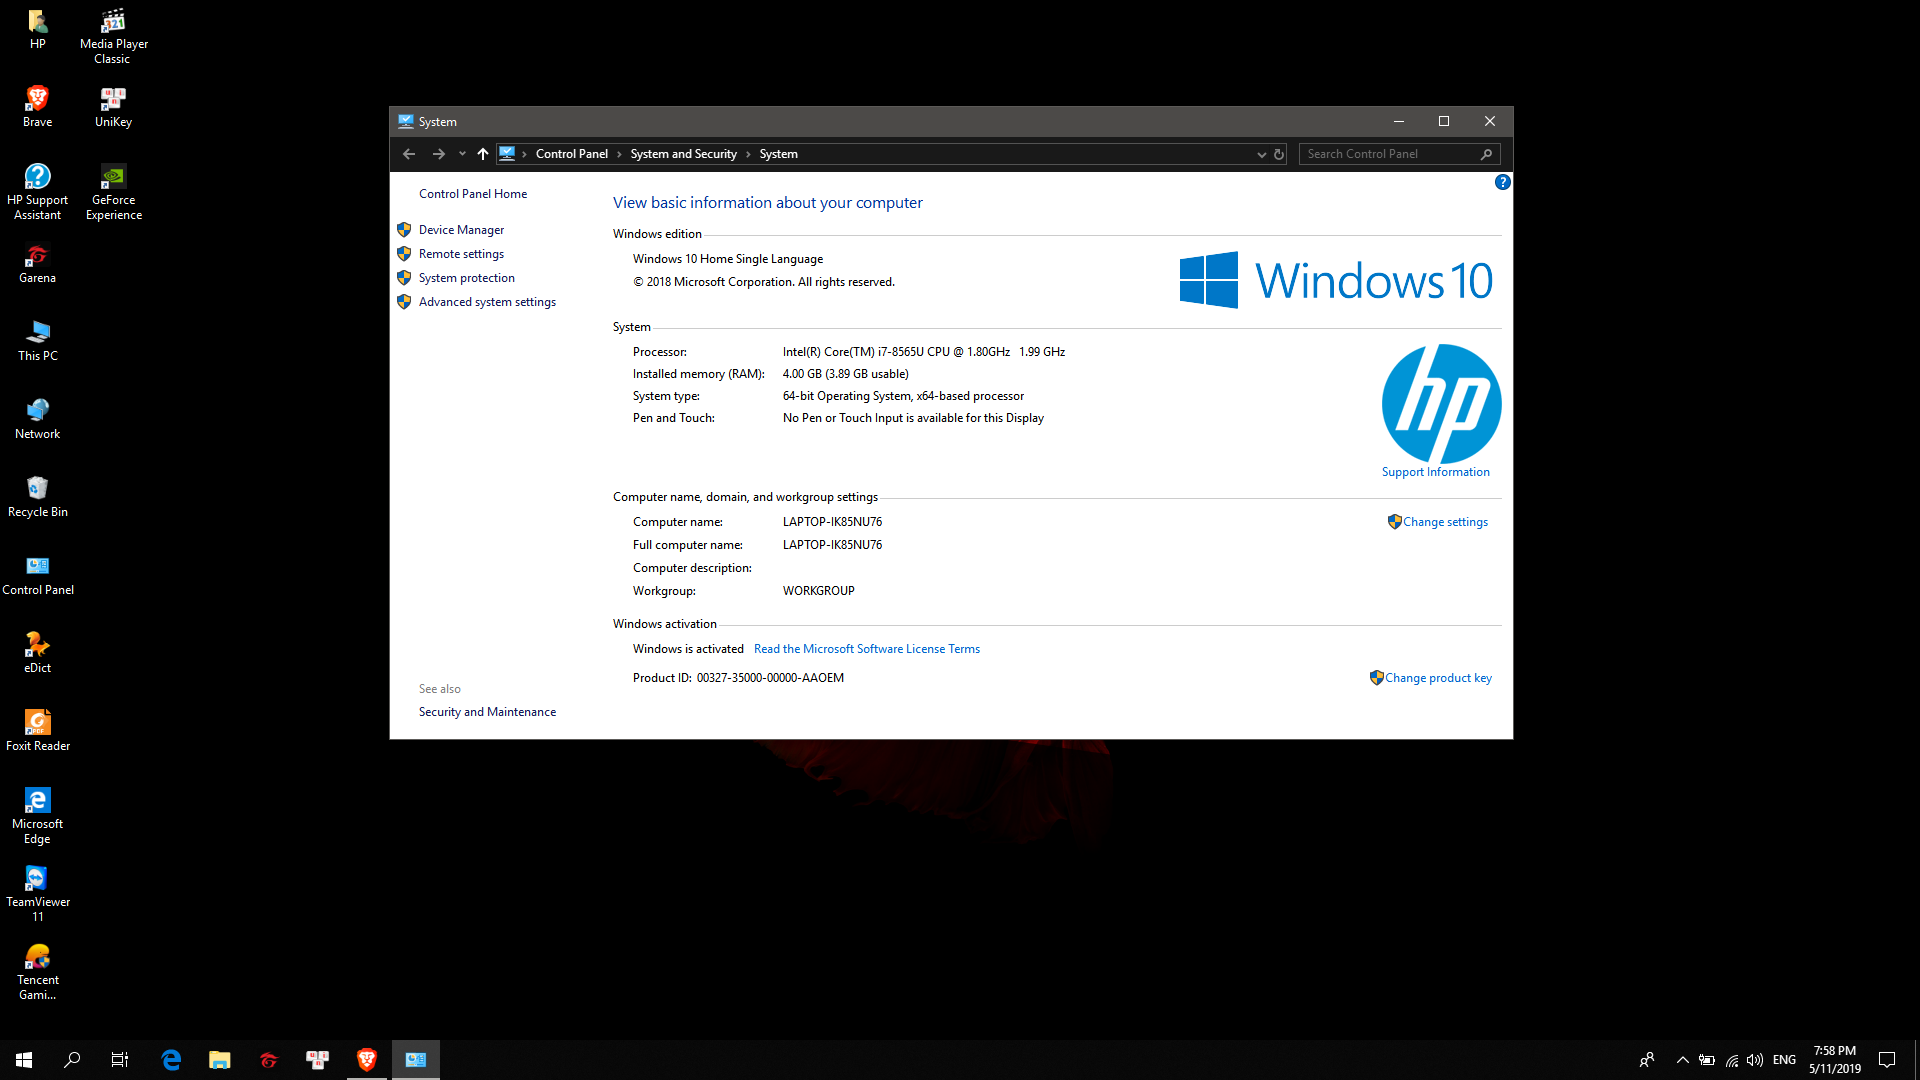Viewport: 1920px width, 1080px height.
Task: Open taskbar search magnifier
Action: 72,1059
